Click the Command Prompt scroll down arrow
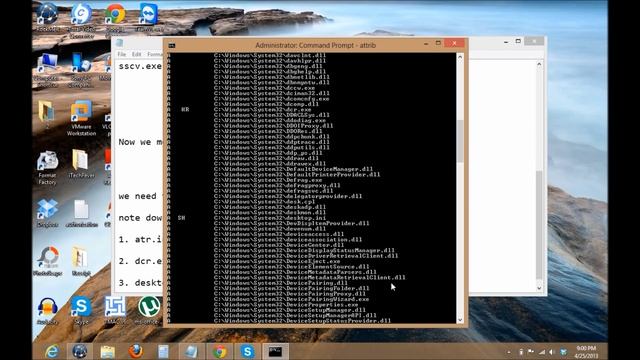This screenshot has width=640, height=360. (460, 320)
